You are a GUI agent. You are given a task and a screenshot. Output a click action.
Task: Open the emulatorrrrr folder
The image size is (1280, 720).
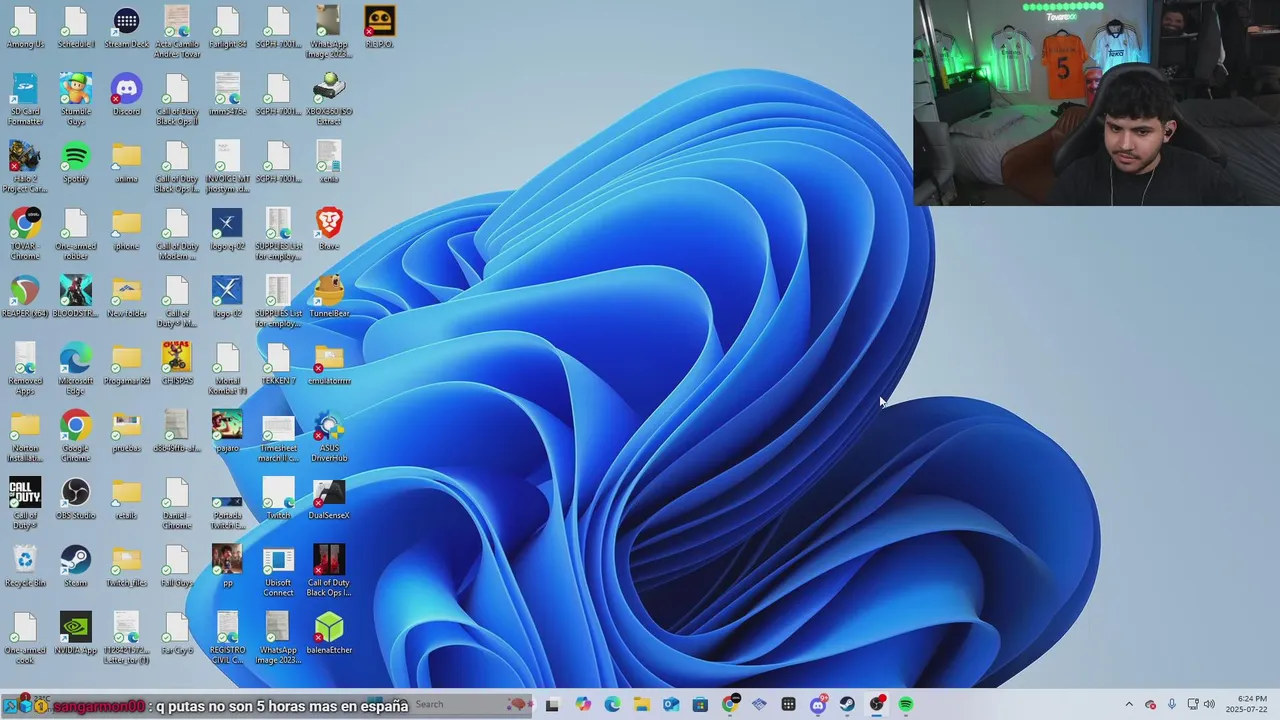329,364
